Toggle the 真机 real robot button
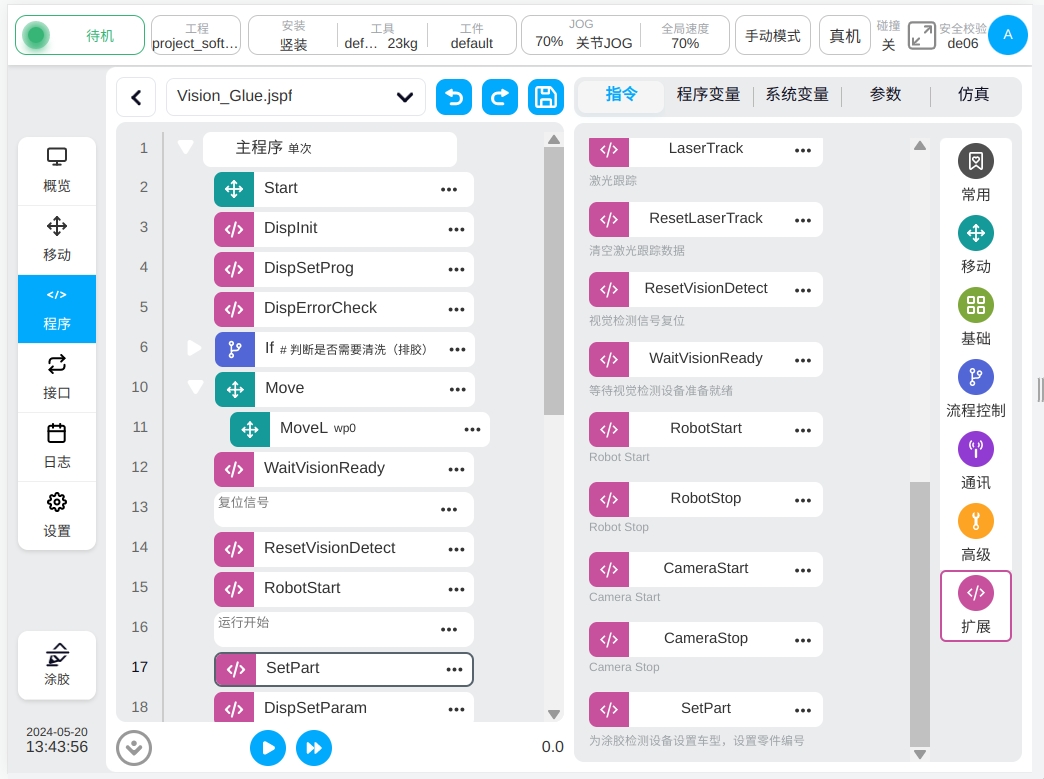Viewport: 1044px width, 779px height. (845, 36)
